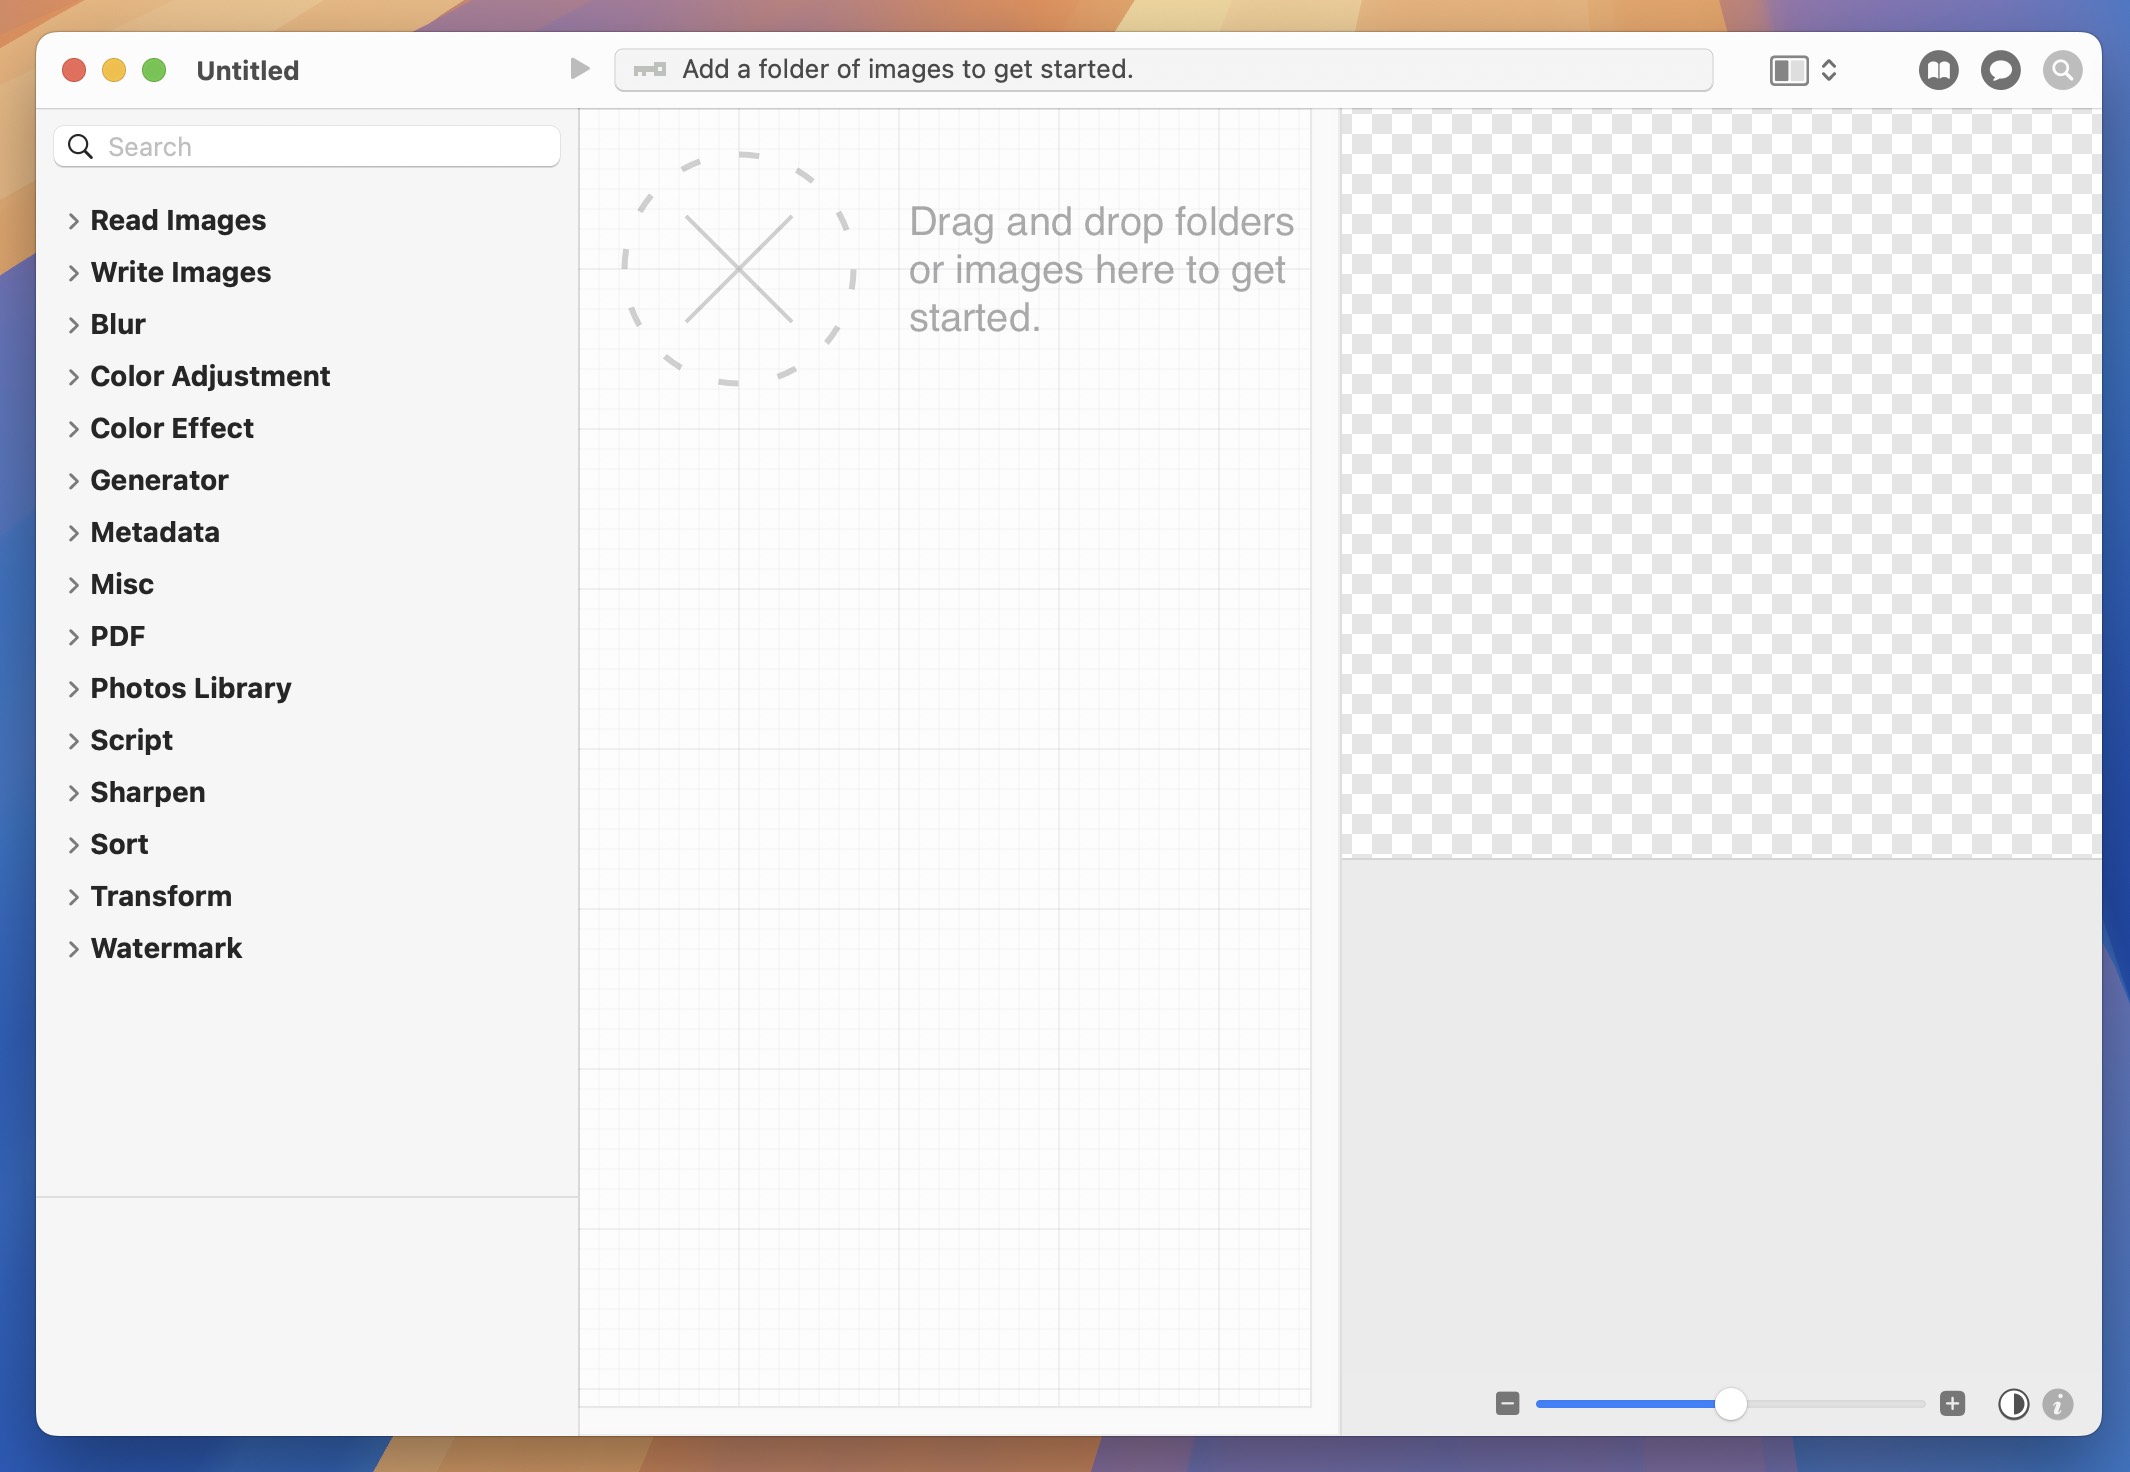The height and width of the screenshot is (1472, 2130).
Task: Adjust the preview zoom slider
Action: pos(1733,1404)
